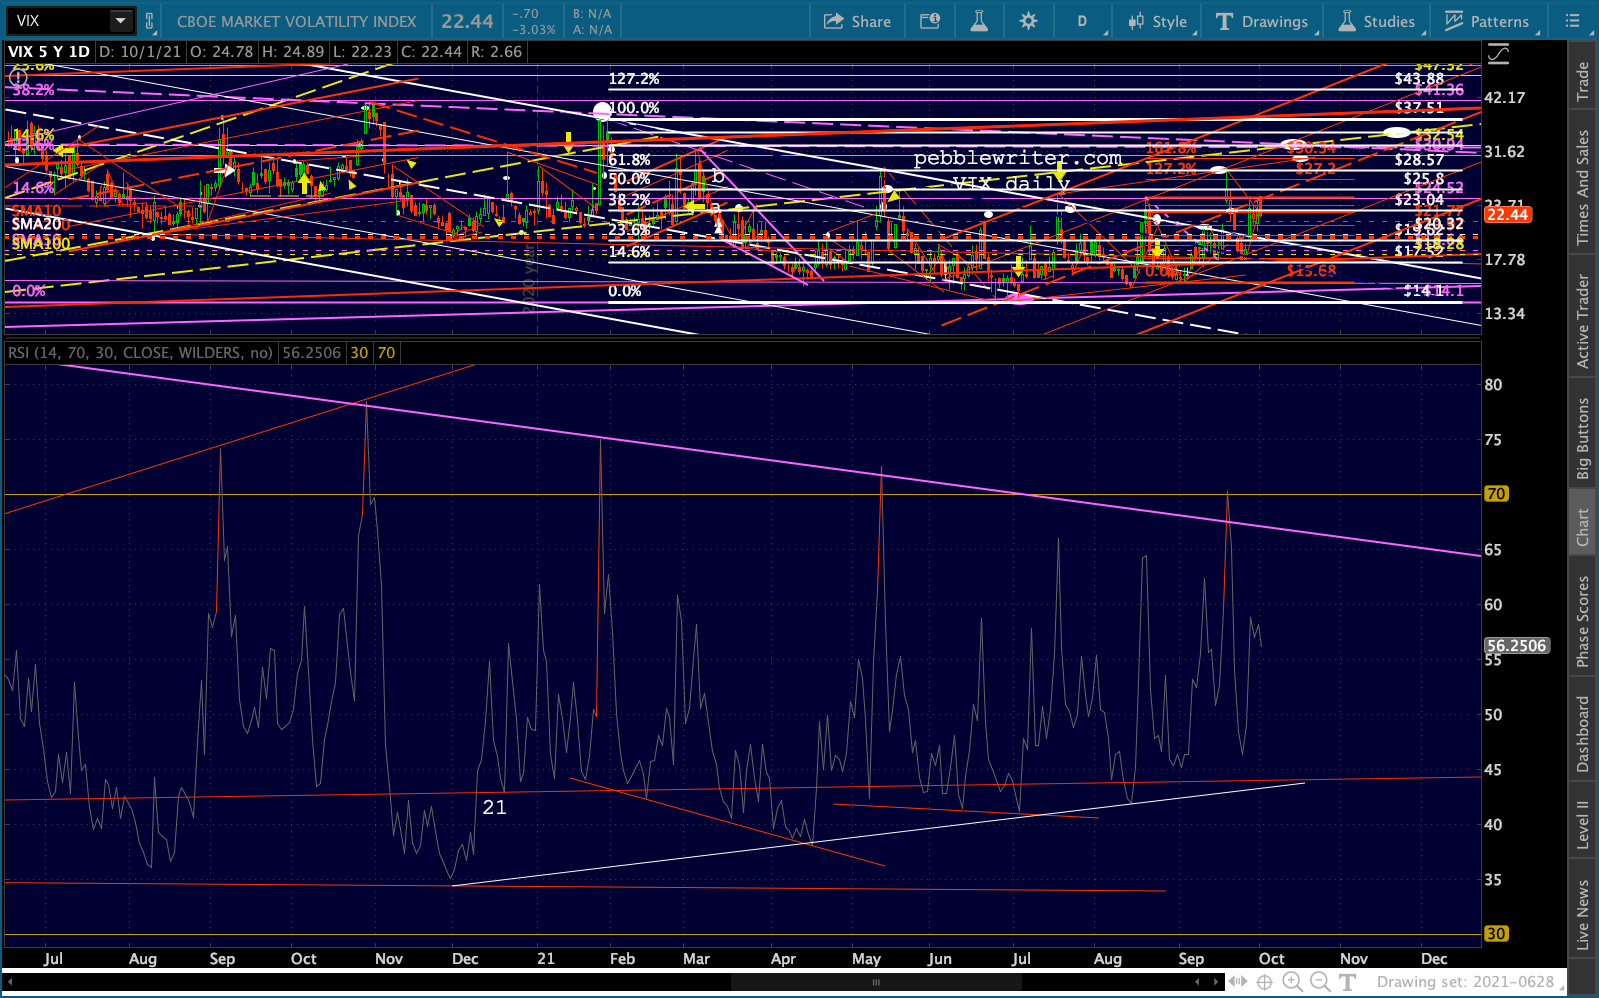1599x998 pixels.
Task: Click the zoom in magnifier
Action: 1292,982
